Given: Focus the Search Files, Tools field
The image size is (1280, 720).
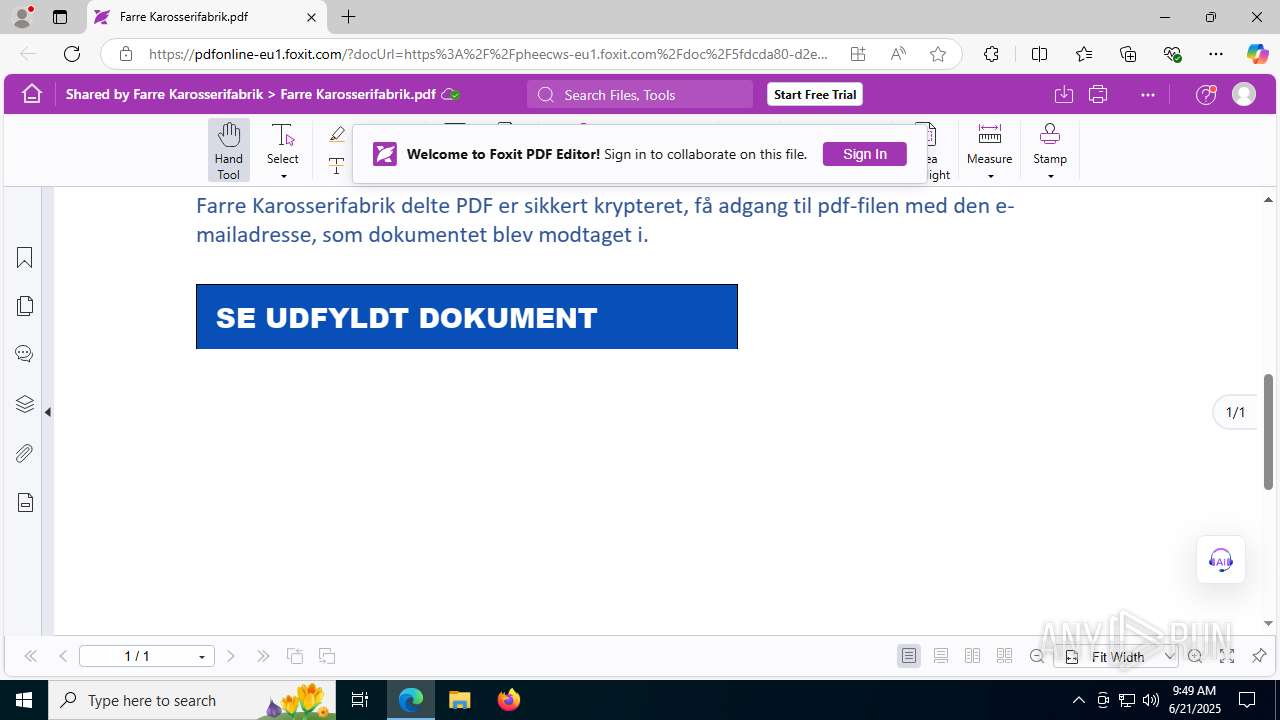Looking at the screenshot, I should pos(640,94).
